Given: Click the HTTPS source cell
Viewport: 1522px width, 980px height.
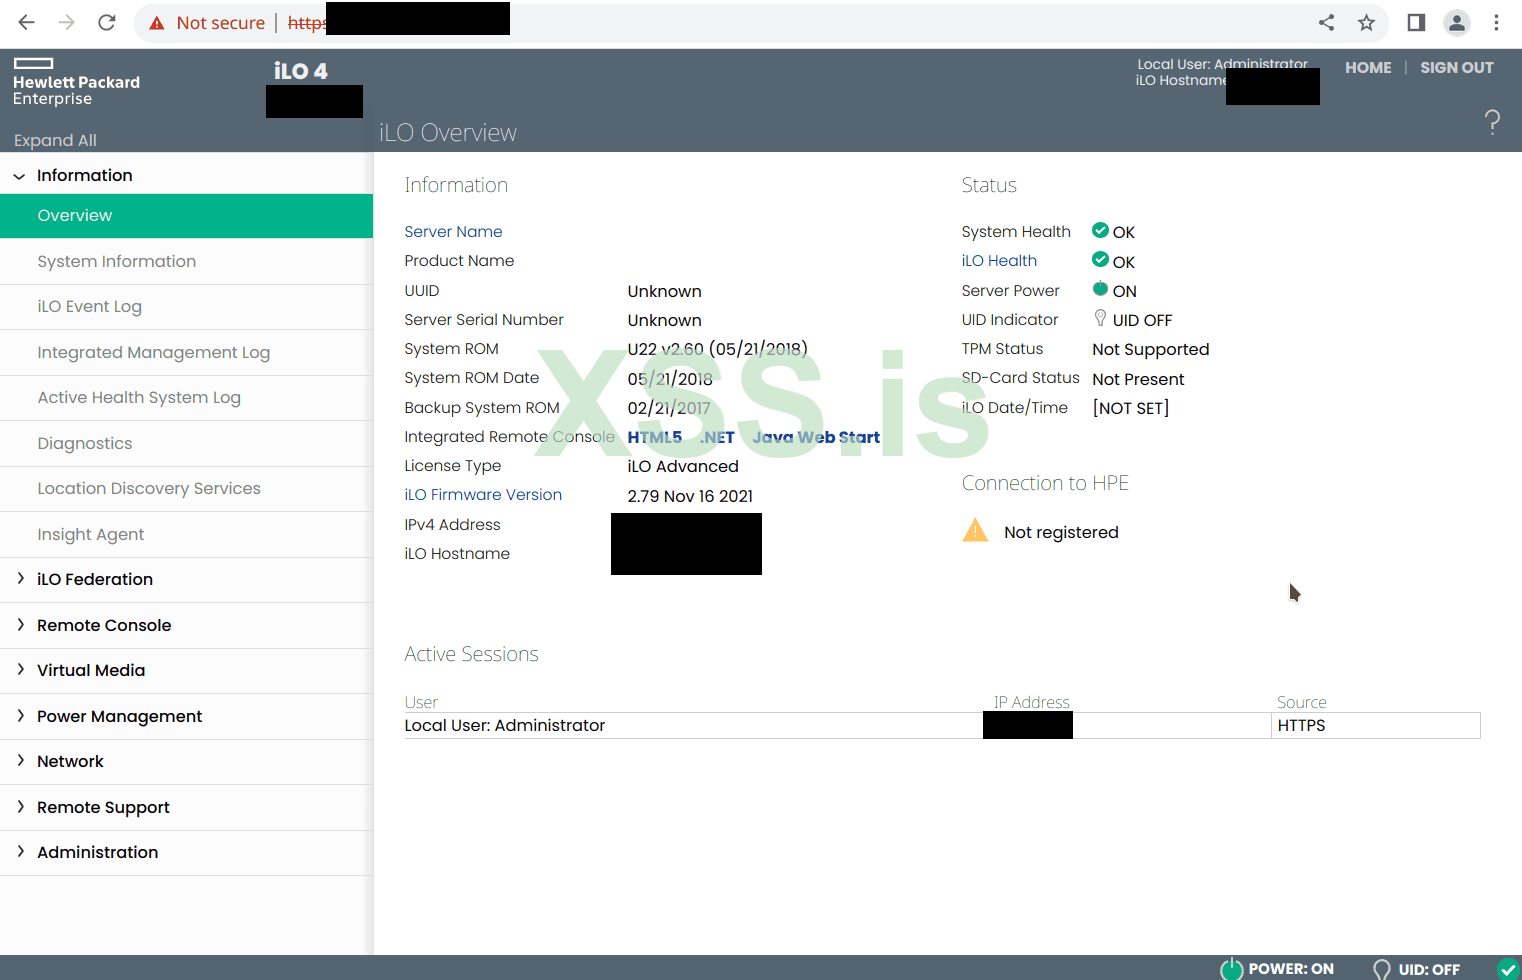Looking at the screenshot, I should click(x=1375, y=726).
